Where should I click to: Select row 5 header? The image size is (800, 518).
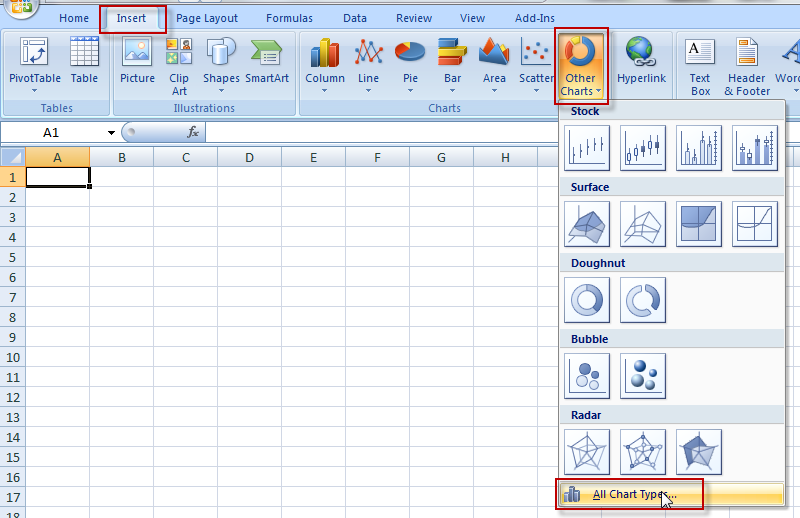pyautogui.click(x=13, y=257)
